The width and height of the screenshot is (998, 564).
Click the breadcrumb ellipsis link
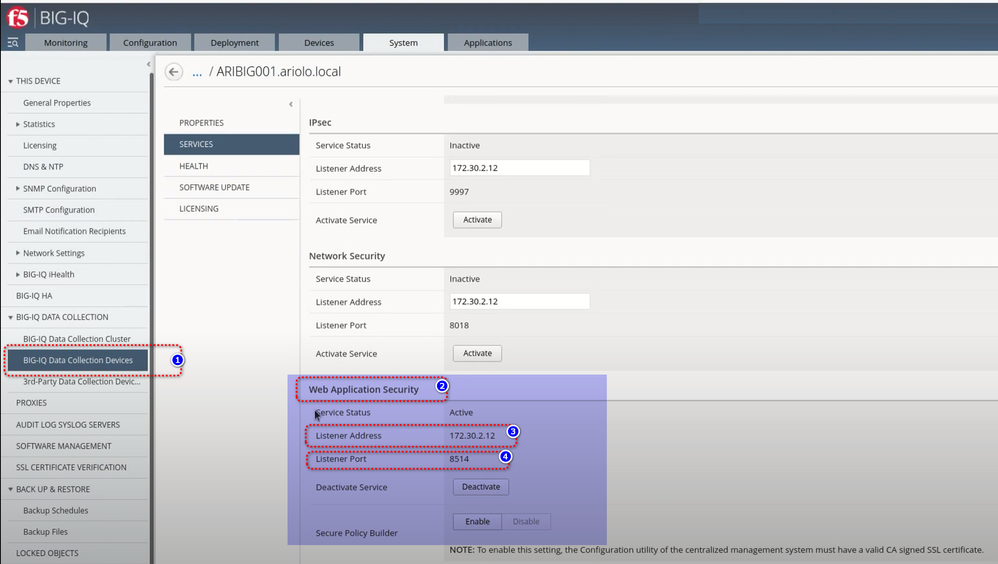(x=197, y=72)
